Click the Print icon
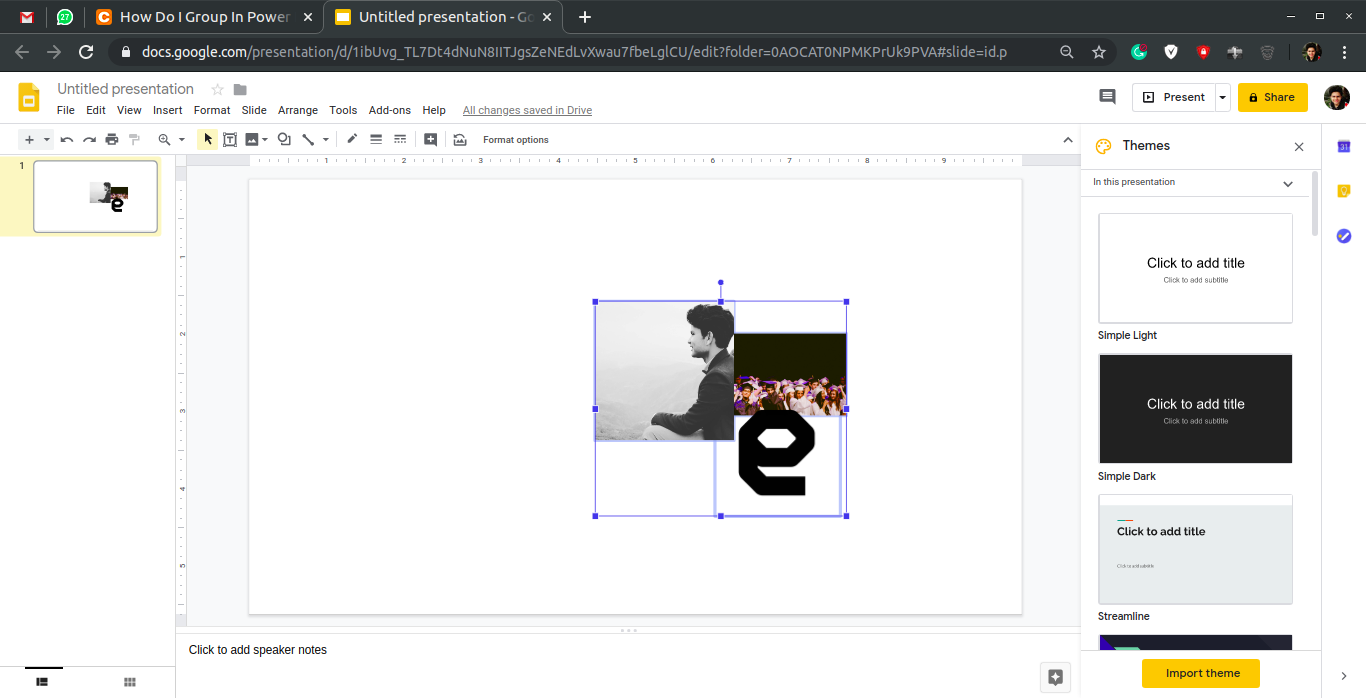 tap(111, 140)
